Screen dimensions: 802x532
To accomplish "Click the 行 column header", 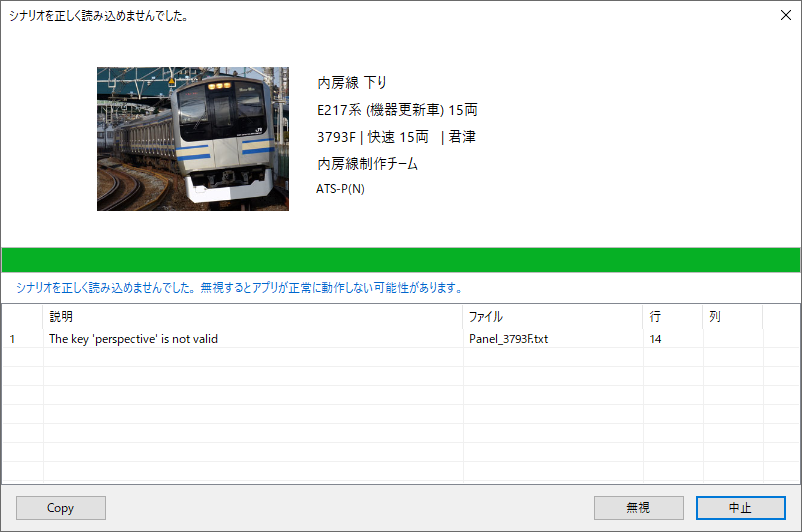I will point(655,317).
